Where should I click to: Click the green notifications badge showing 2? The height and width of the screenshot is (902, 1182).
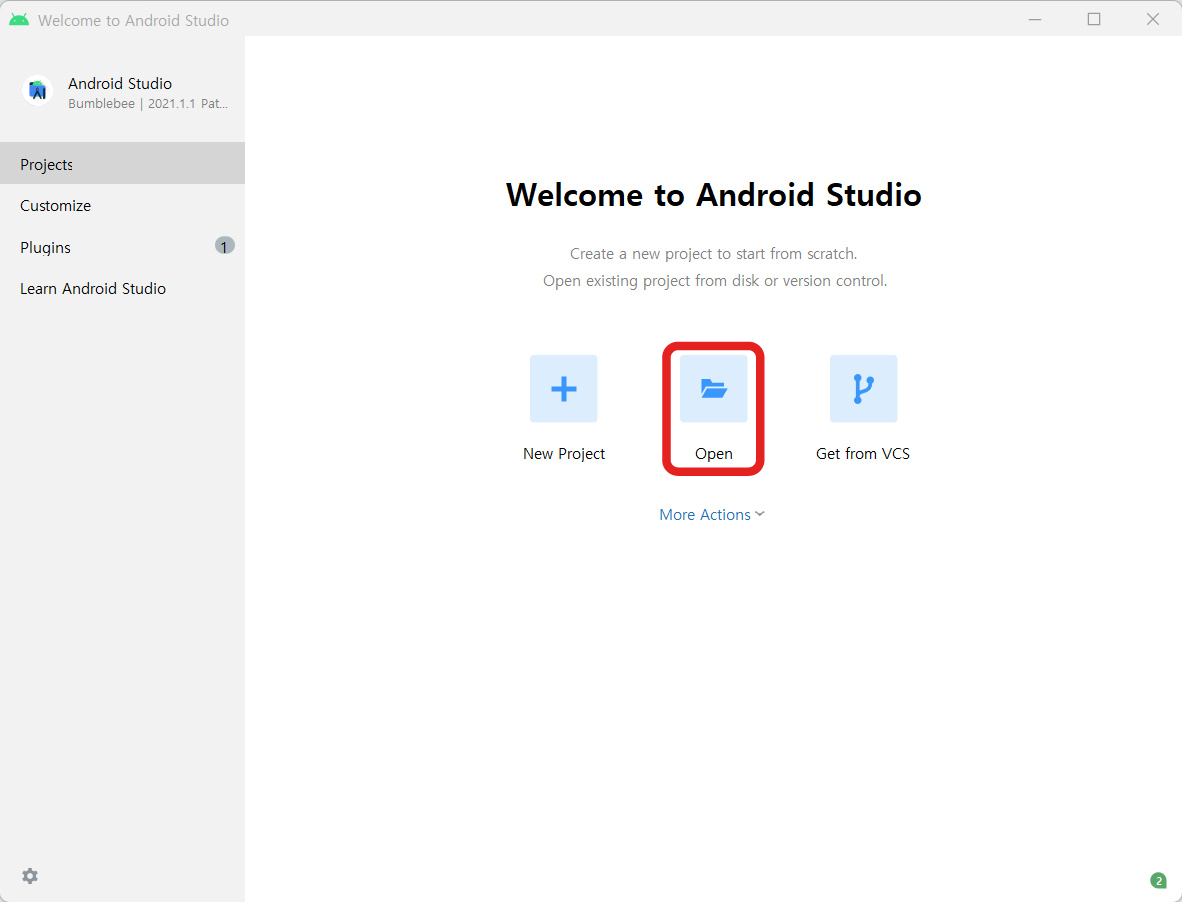coord(1158,880)
